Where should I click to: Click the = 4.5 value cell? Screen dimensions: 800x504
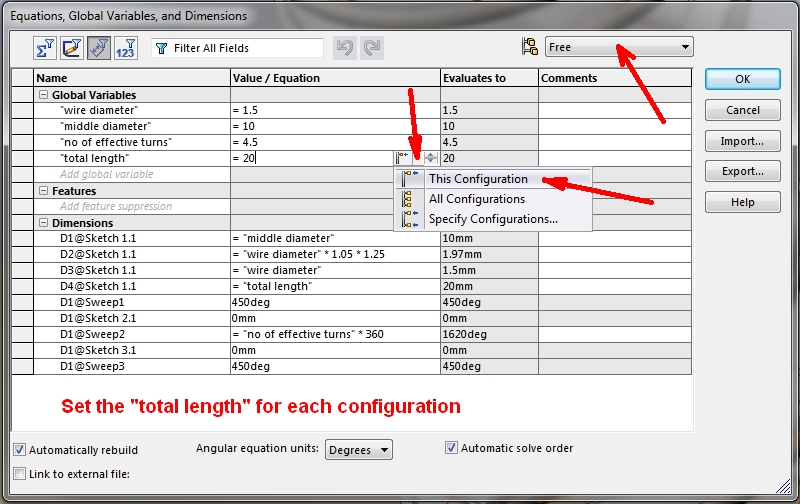335,142
